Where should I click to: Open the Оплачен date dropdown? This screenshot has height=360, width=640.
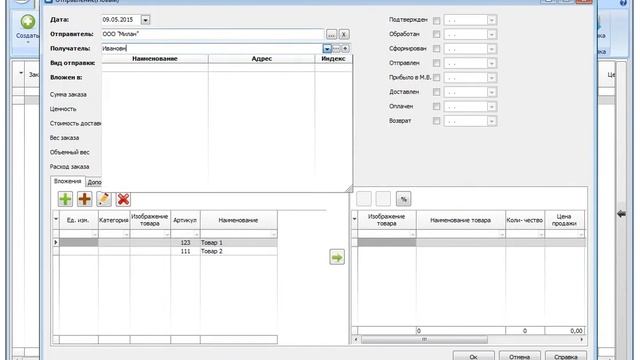(491, 107)
